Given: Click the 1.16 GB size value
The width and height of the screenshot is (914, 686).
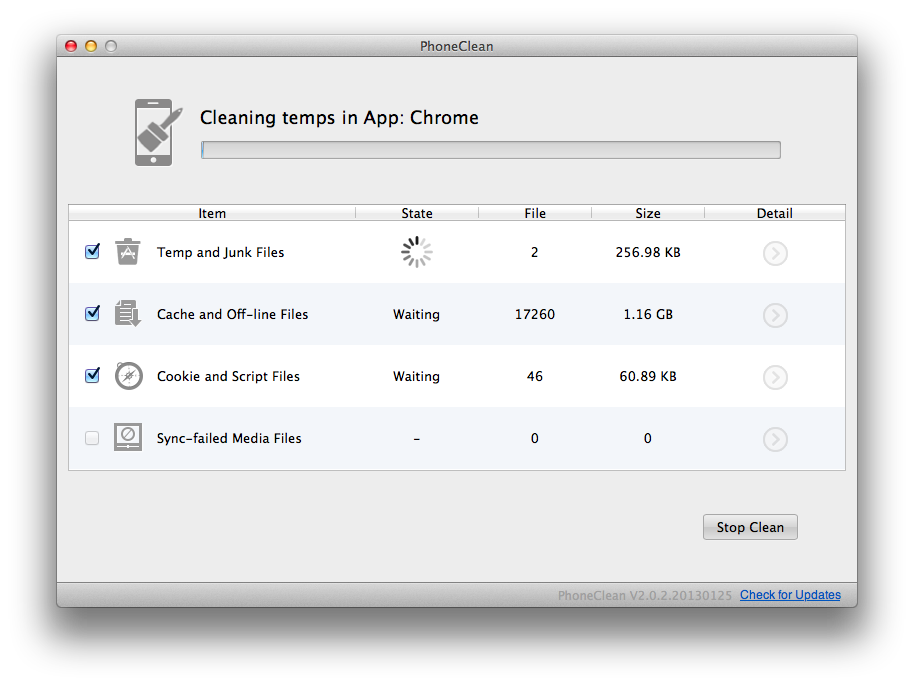Looking at the screenshot, I should pyautogui.click(x=648, y=314).
